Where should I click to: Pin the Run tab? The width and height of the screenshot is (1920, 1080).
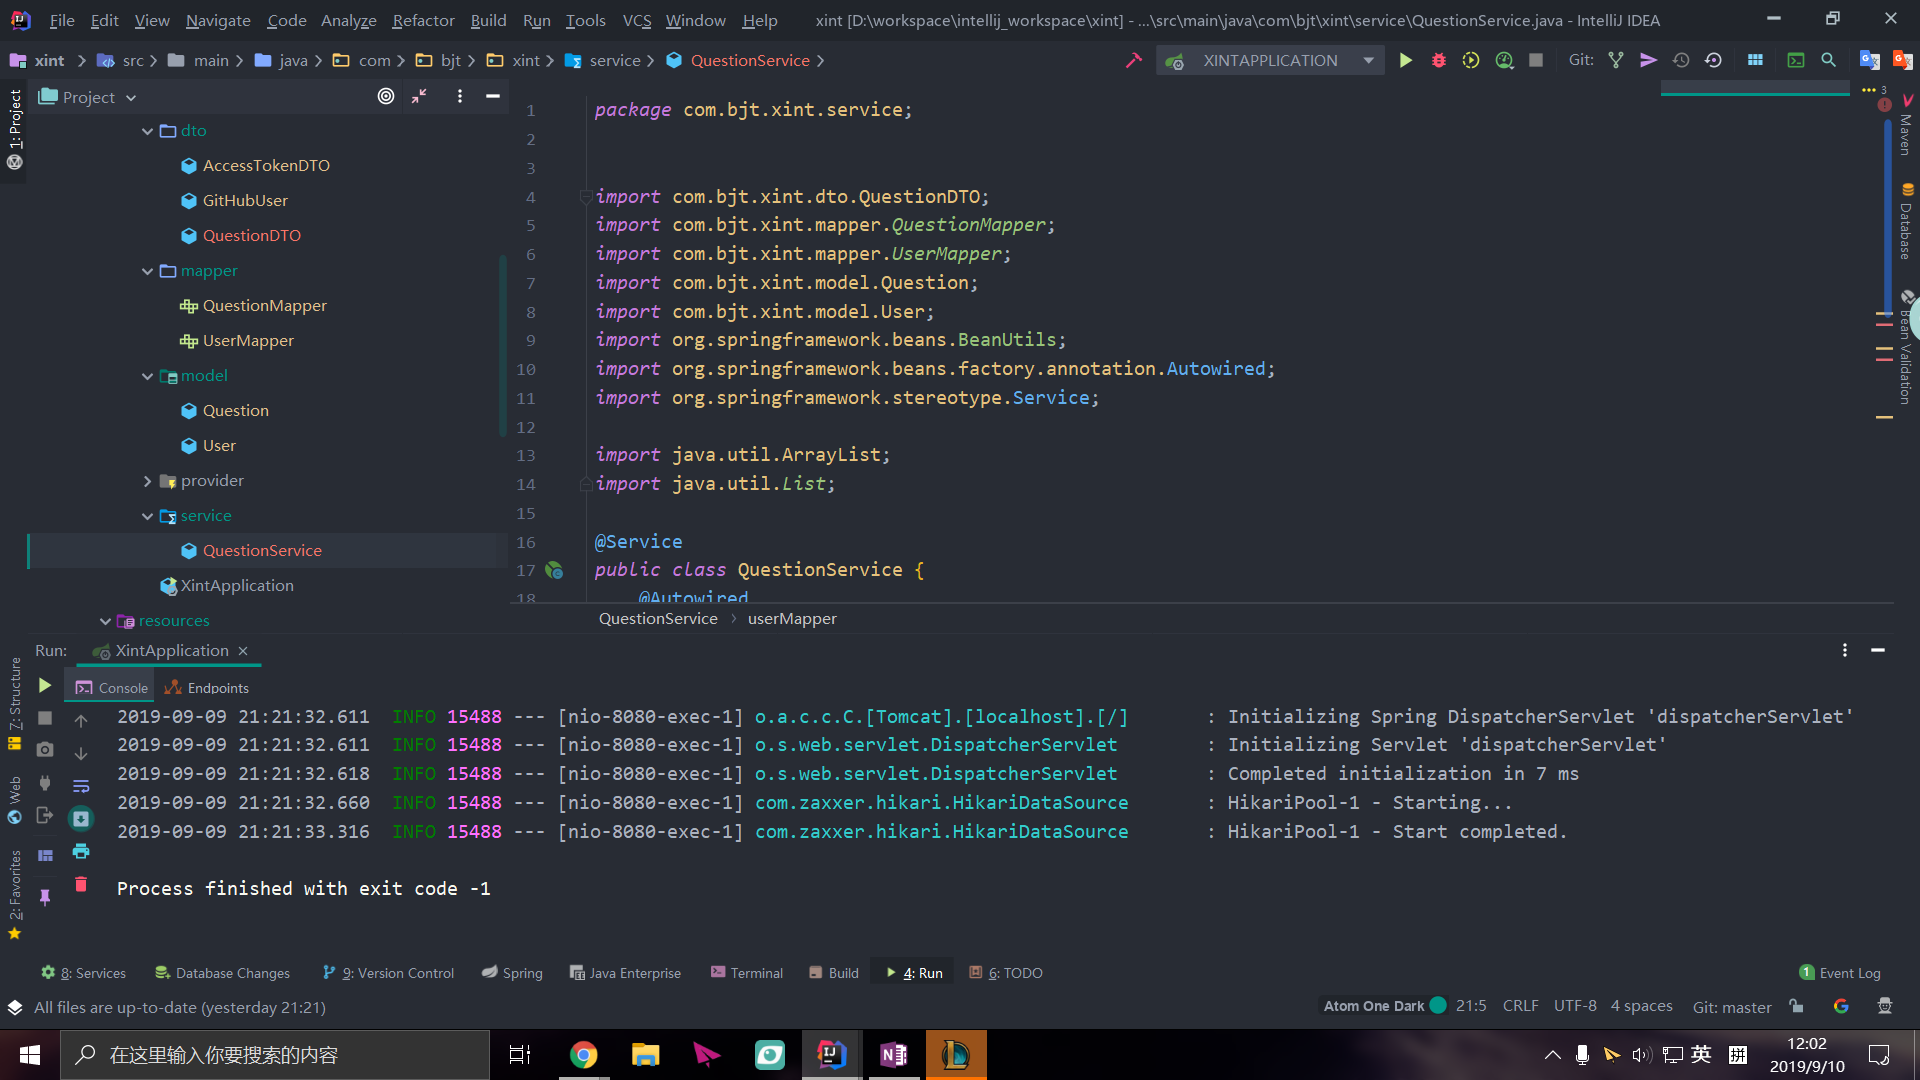point(44,897)
